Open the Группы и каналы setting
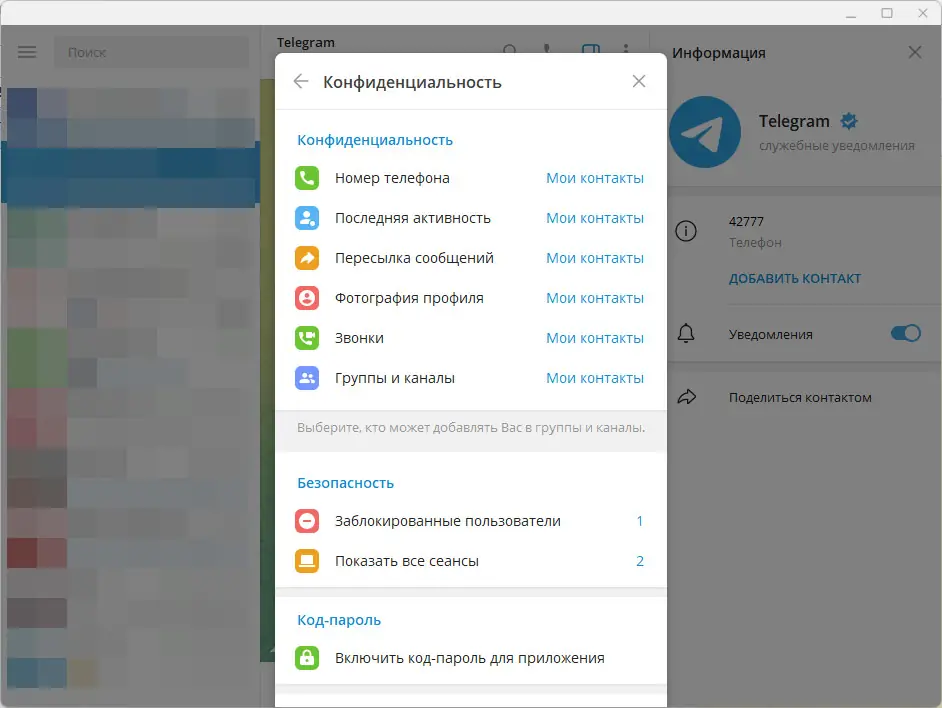Viewport: 942px width, 708px height. [471, 378]
